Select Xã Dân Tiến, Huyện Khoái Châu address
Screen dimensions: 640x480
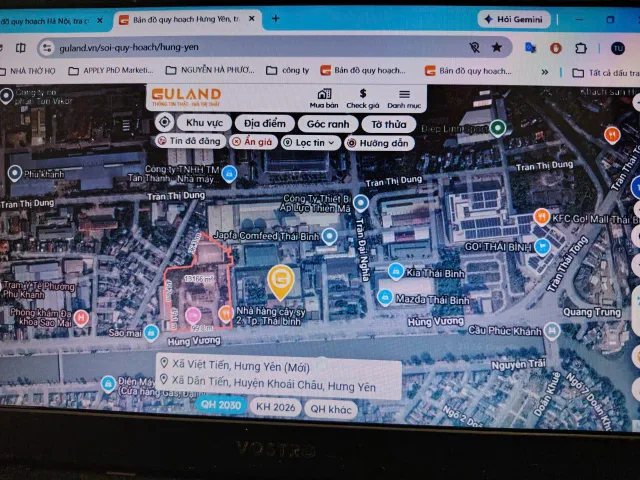pos(268,383)
